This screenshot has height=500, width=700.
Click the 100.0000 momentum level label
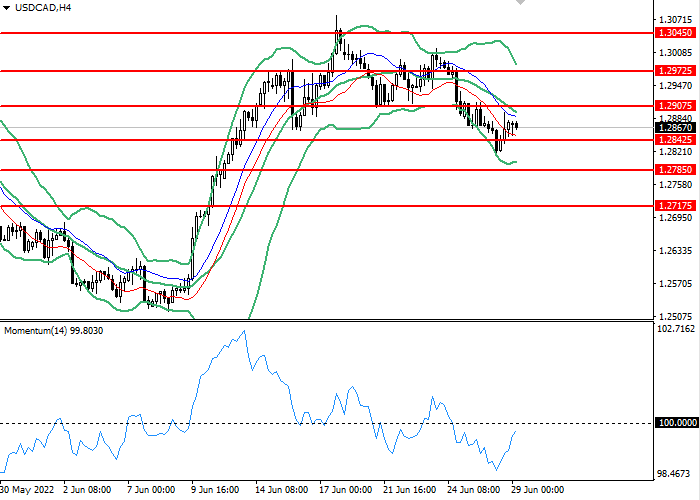point(675,424)
